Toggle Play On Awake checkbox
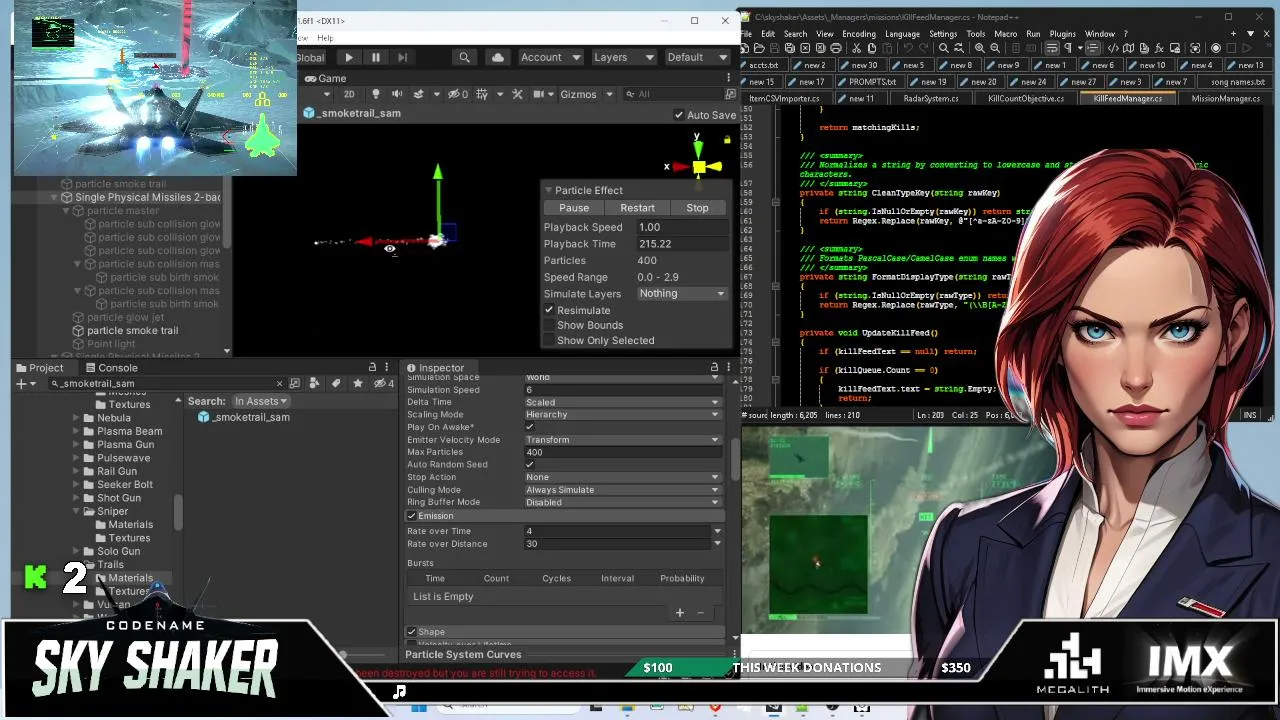Screen dimensions: 1280x720 (530, 427)
